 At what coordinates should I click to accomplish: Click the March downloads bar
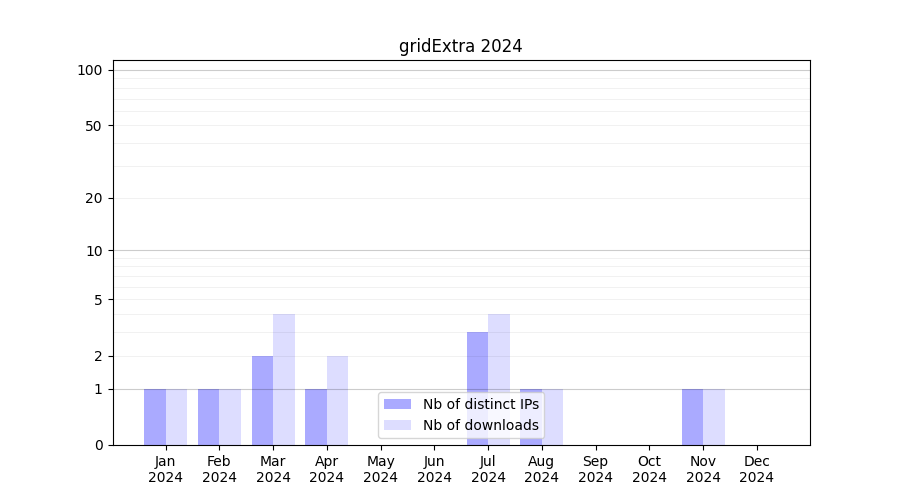[284, 380]
